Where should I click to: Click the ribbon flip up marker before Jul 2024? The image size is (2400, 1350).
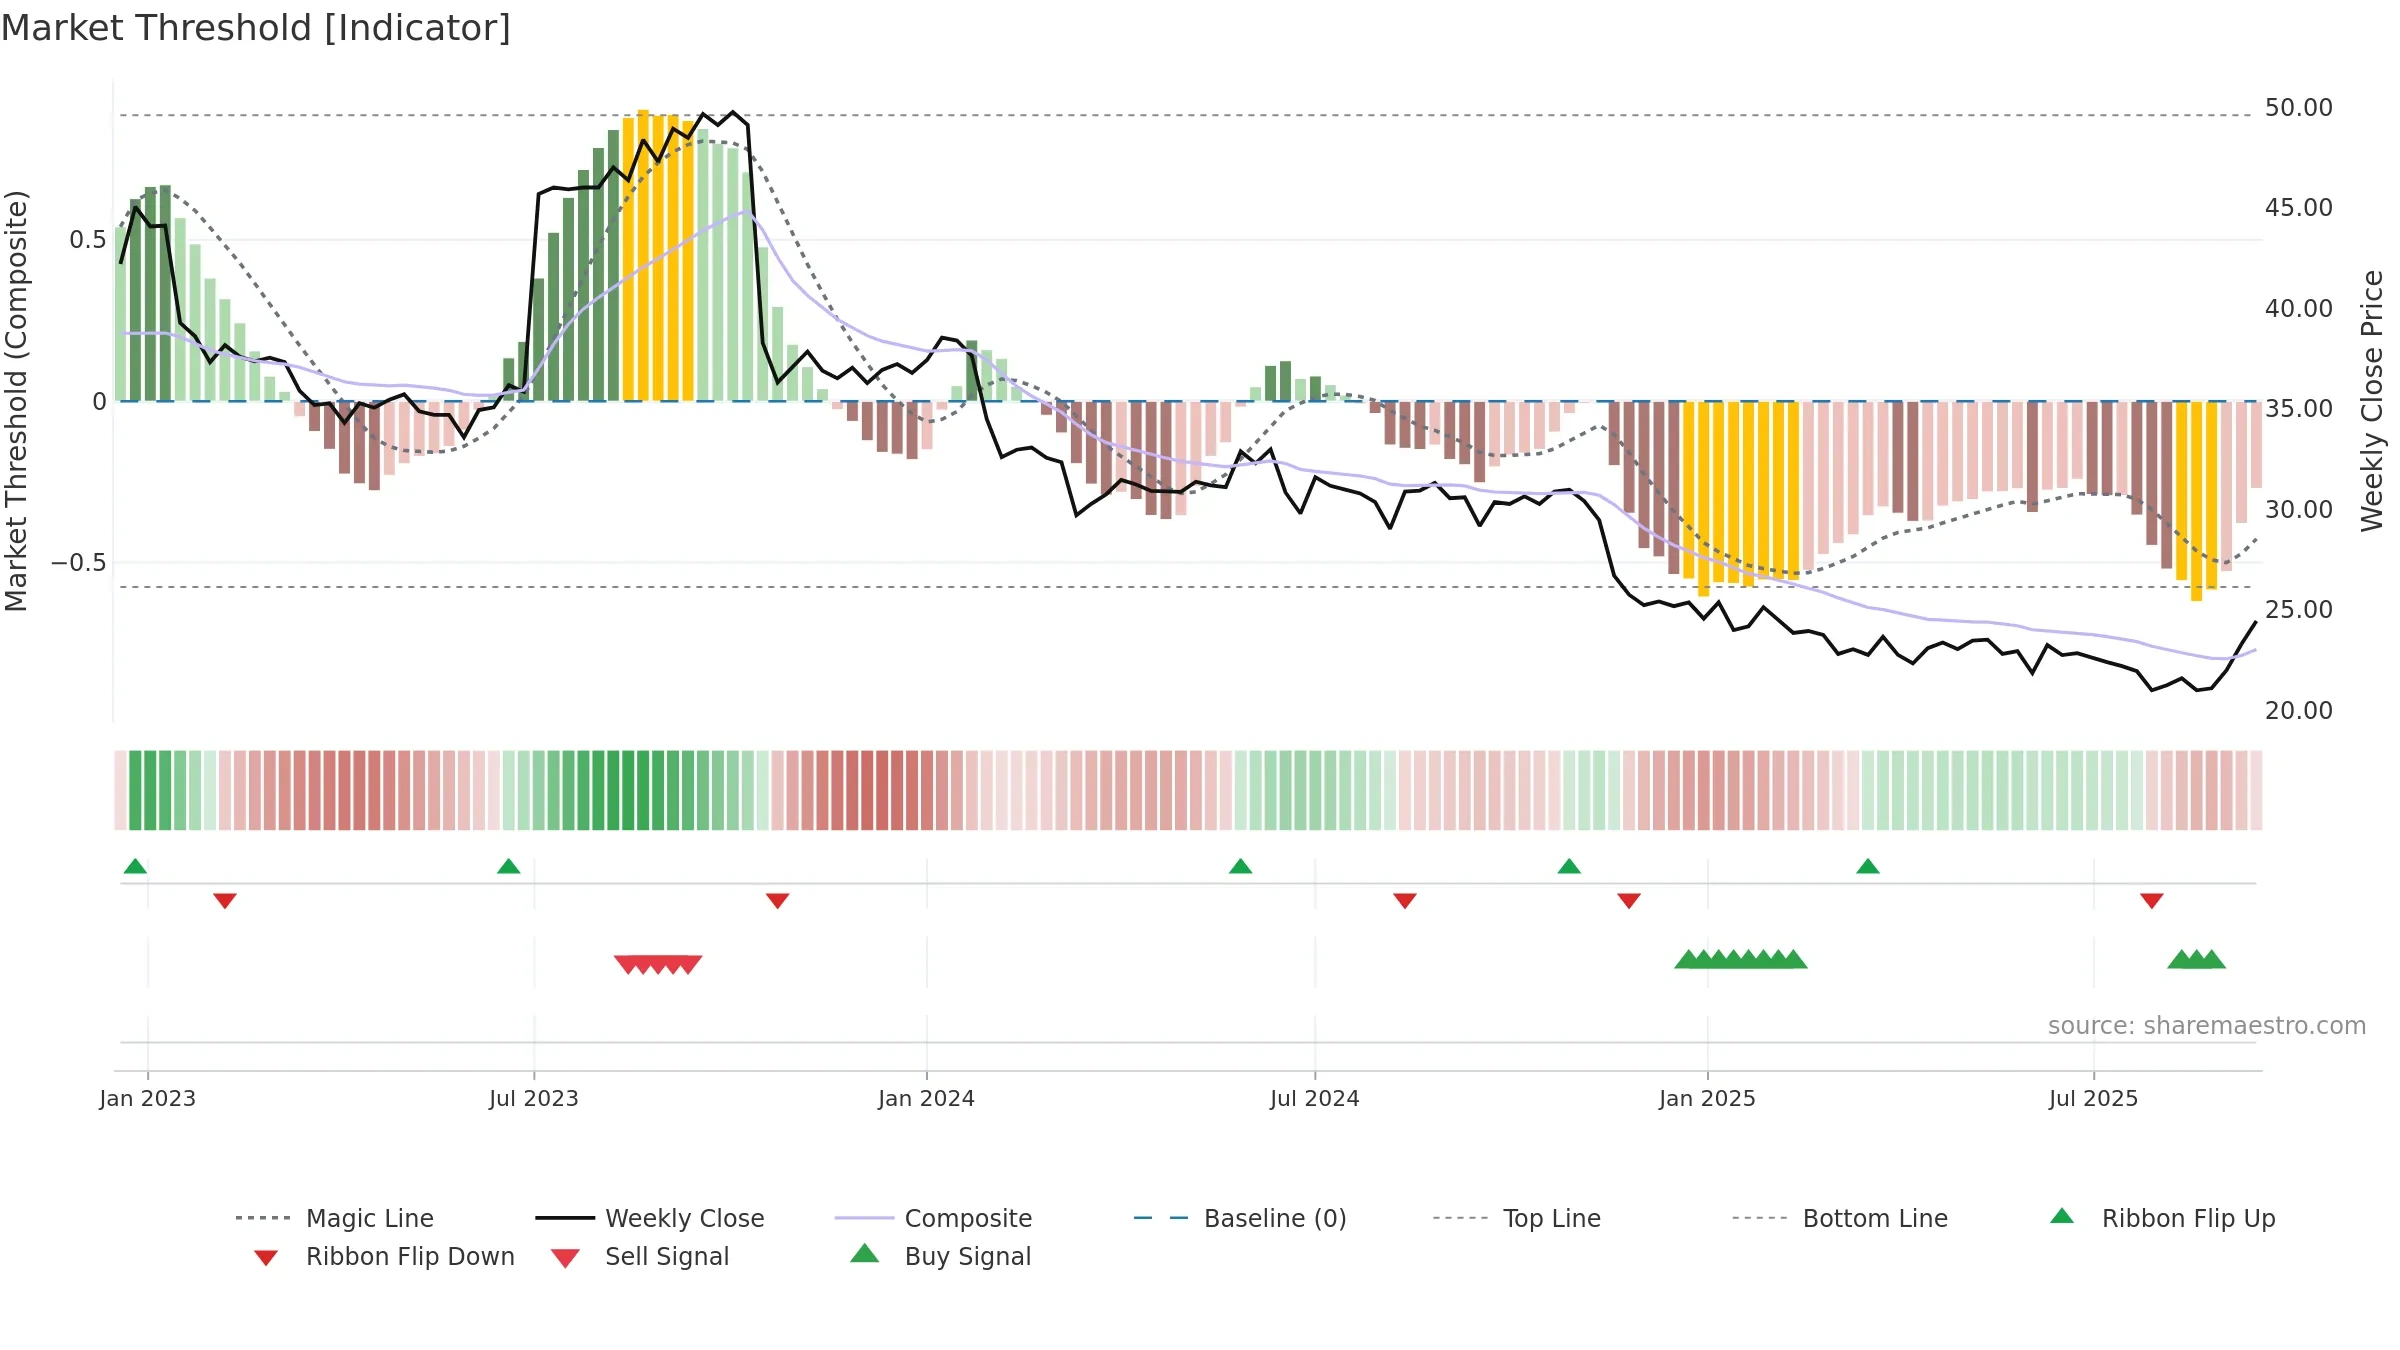(1240, 866)
